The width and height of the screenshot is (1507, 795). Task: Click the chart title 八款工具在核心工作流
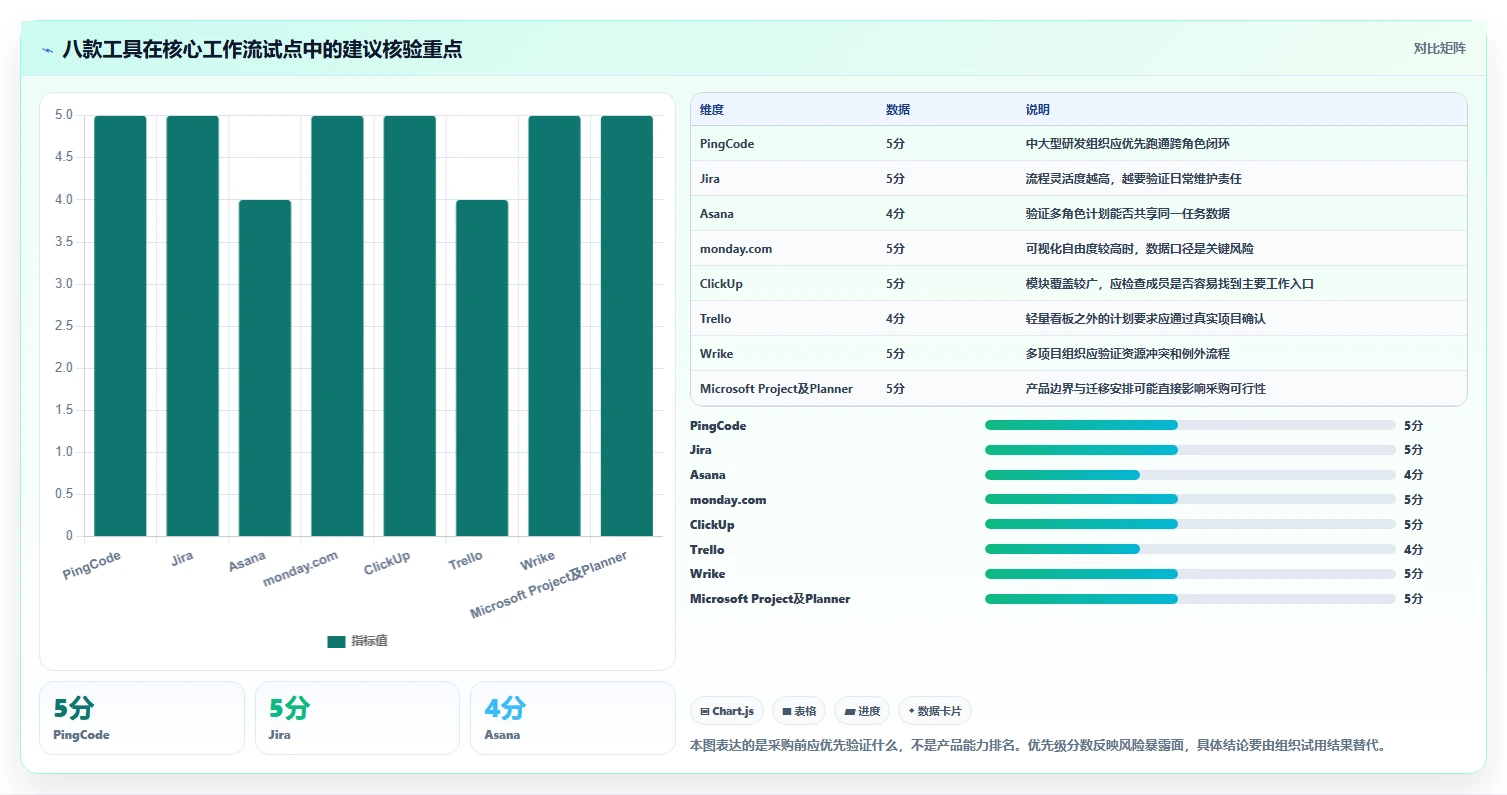262,49
